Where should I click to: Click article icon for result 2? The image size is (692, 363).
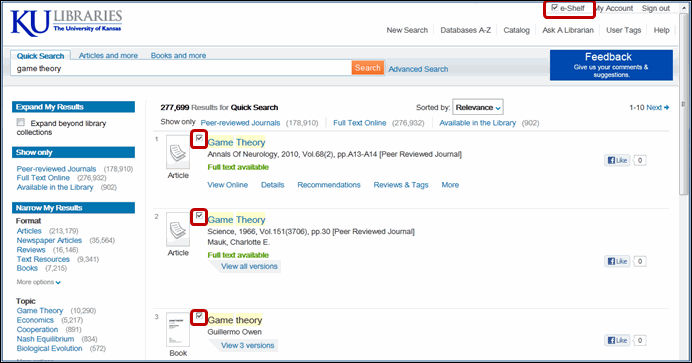point(178,229)
